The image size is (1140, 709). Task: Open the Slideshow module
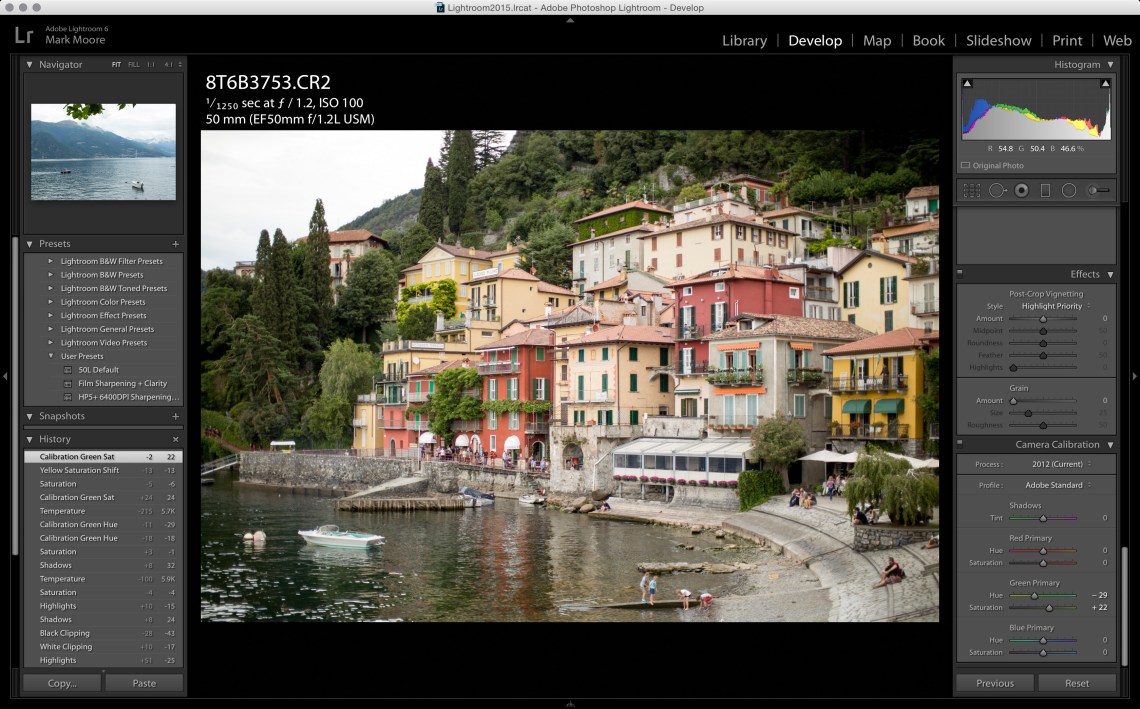click(x=998, y=41)
